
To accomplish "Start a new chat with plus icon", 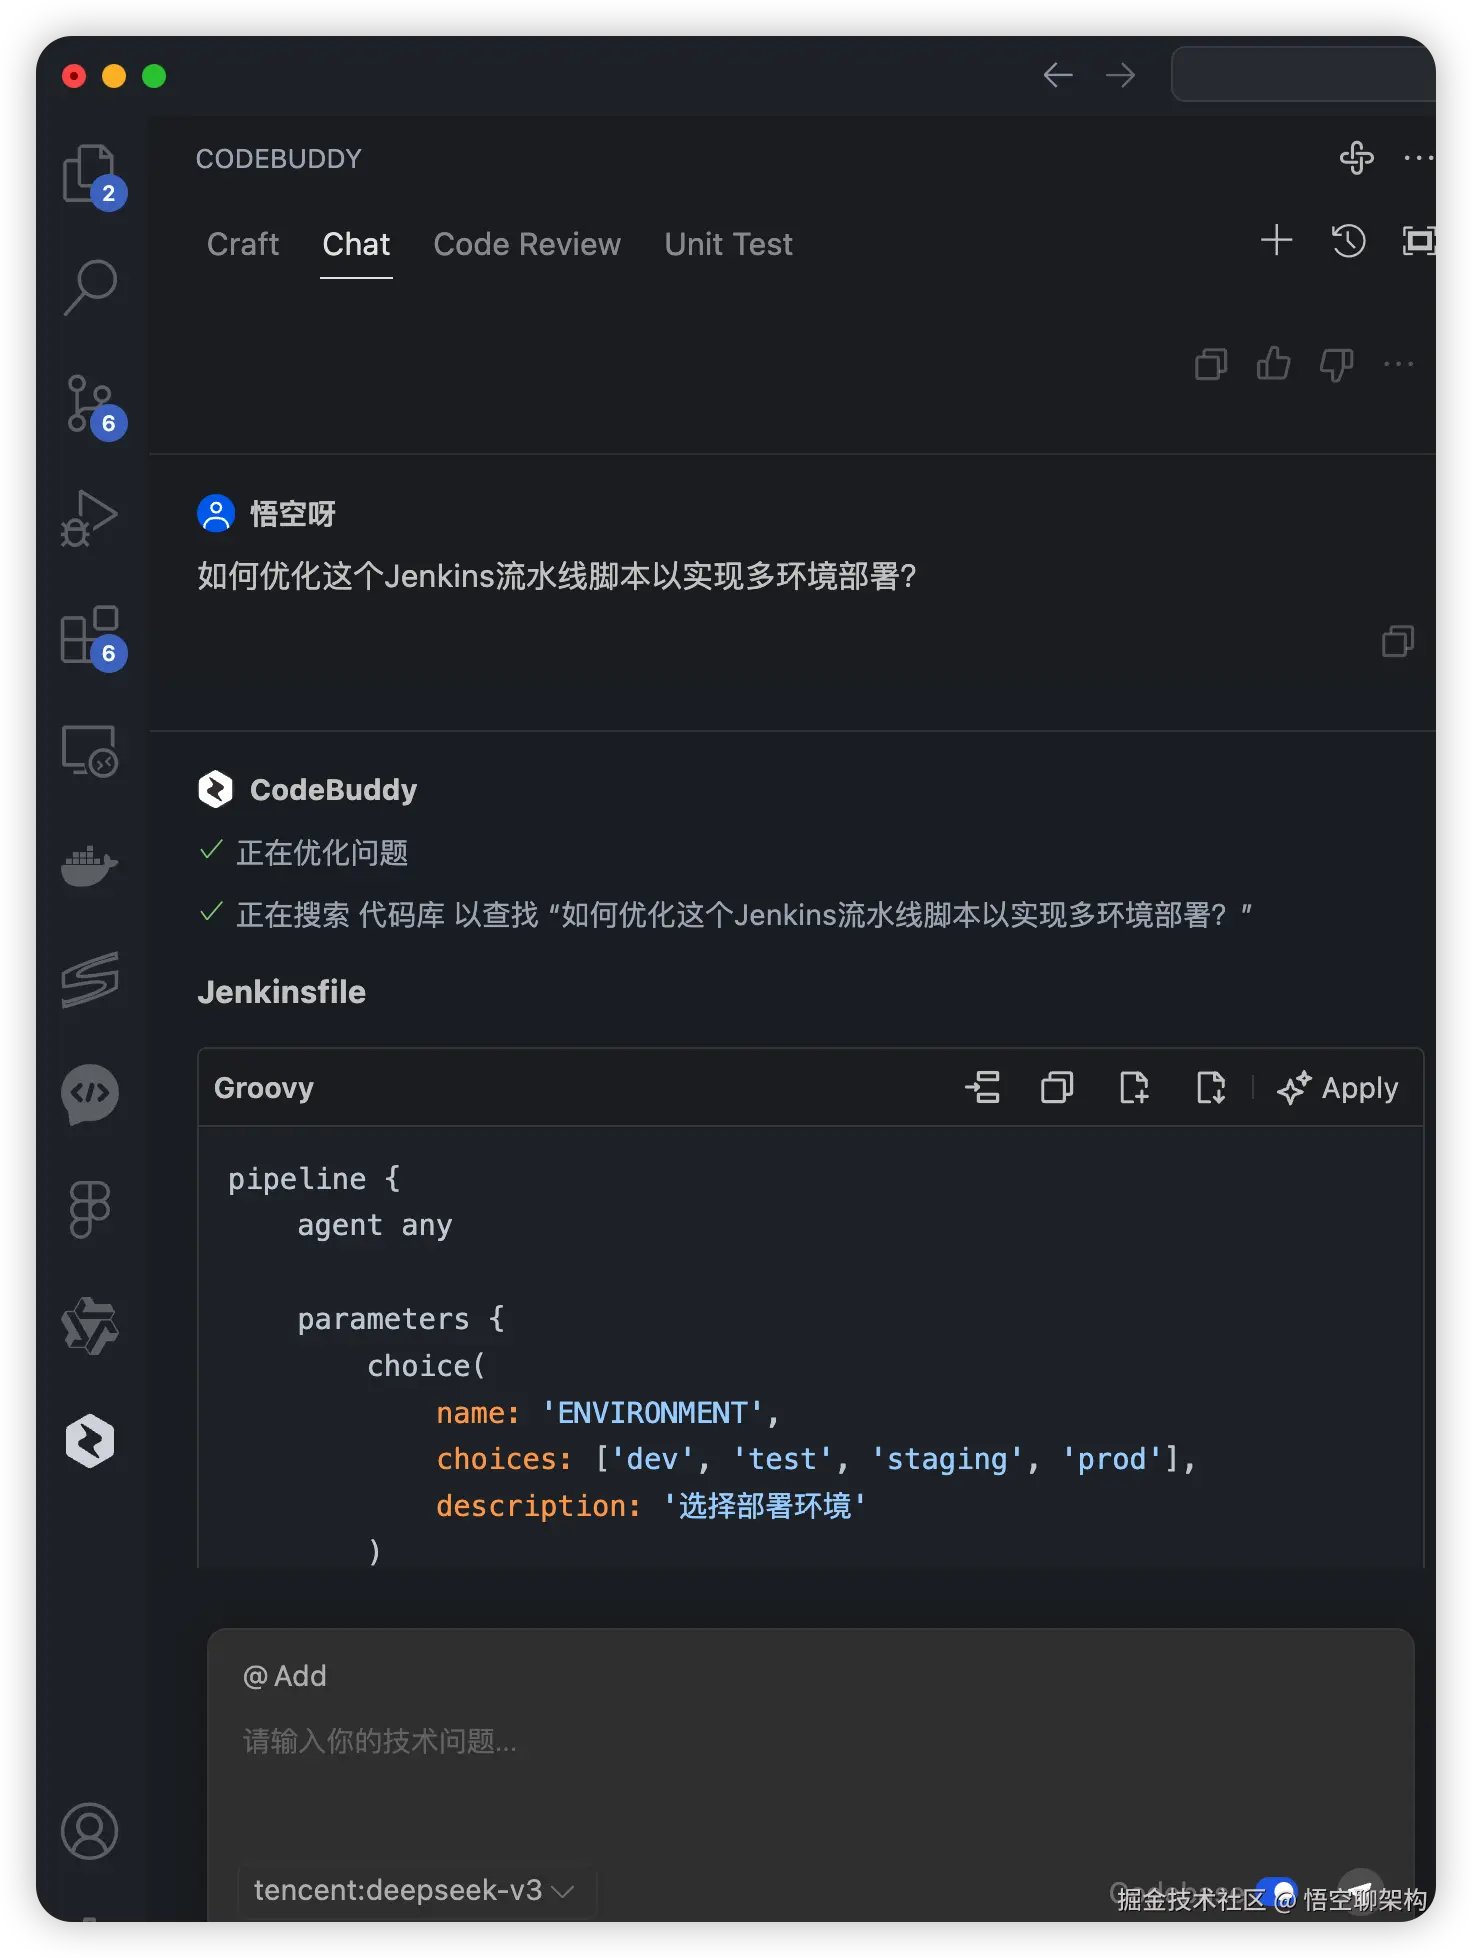I will 1276,241.
